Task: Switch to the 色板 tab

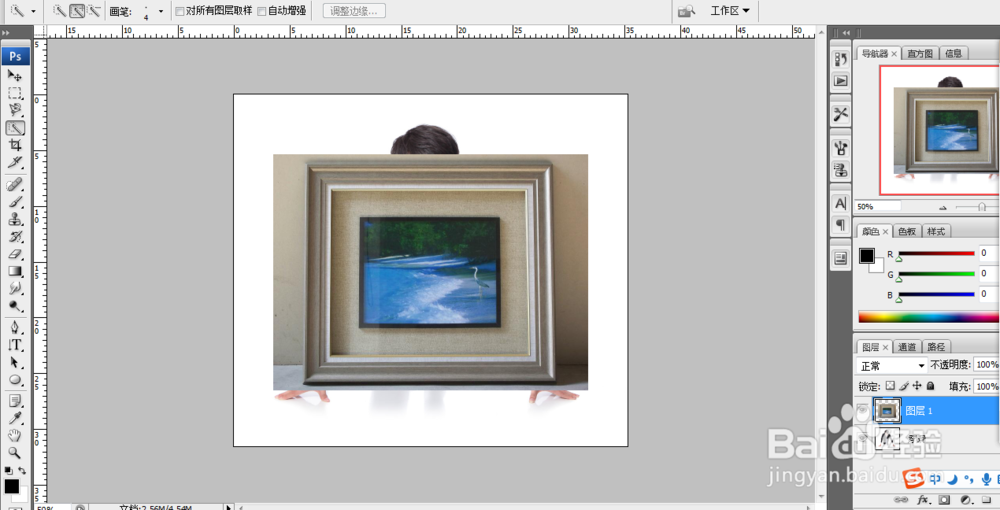Action: pyautogui.click(x=907, y=231)
